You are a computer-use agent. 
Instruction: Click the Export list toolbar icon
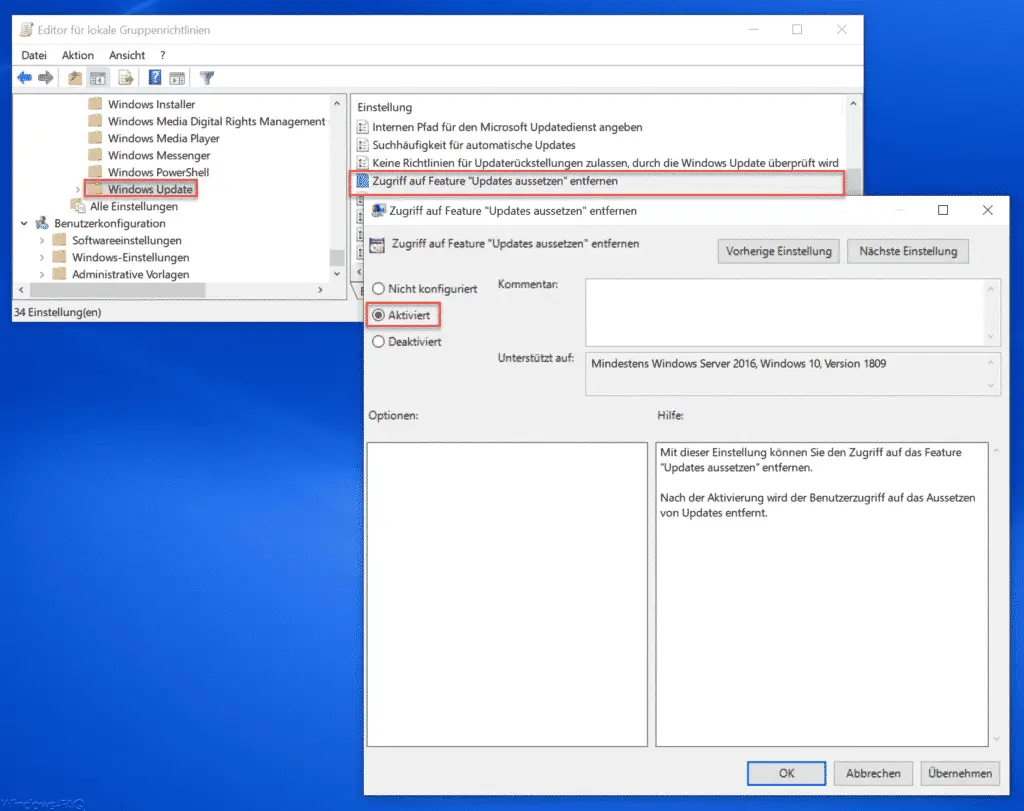click(x=125, y=78)
